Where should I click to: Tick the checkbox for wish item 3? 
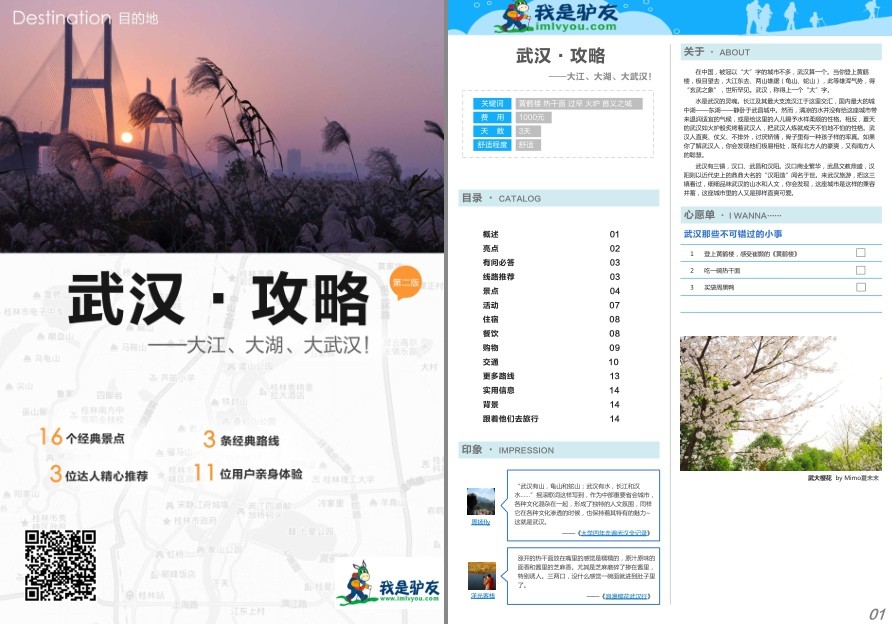click(861, 287)
